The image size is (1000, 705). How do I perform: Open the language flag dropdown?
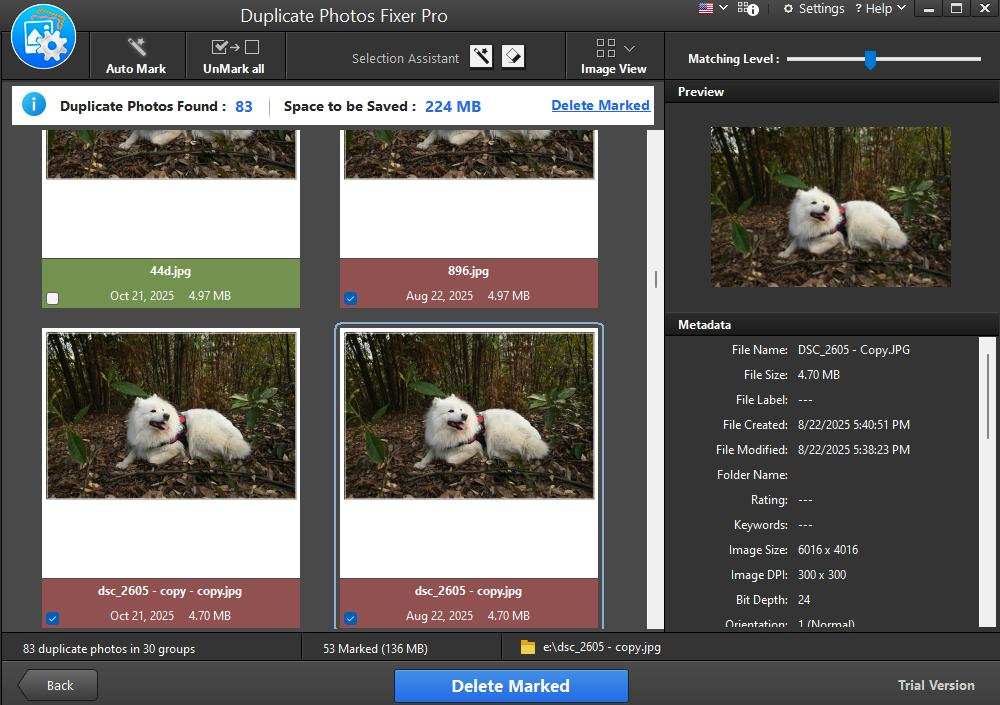click(713, 8)
